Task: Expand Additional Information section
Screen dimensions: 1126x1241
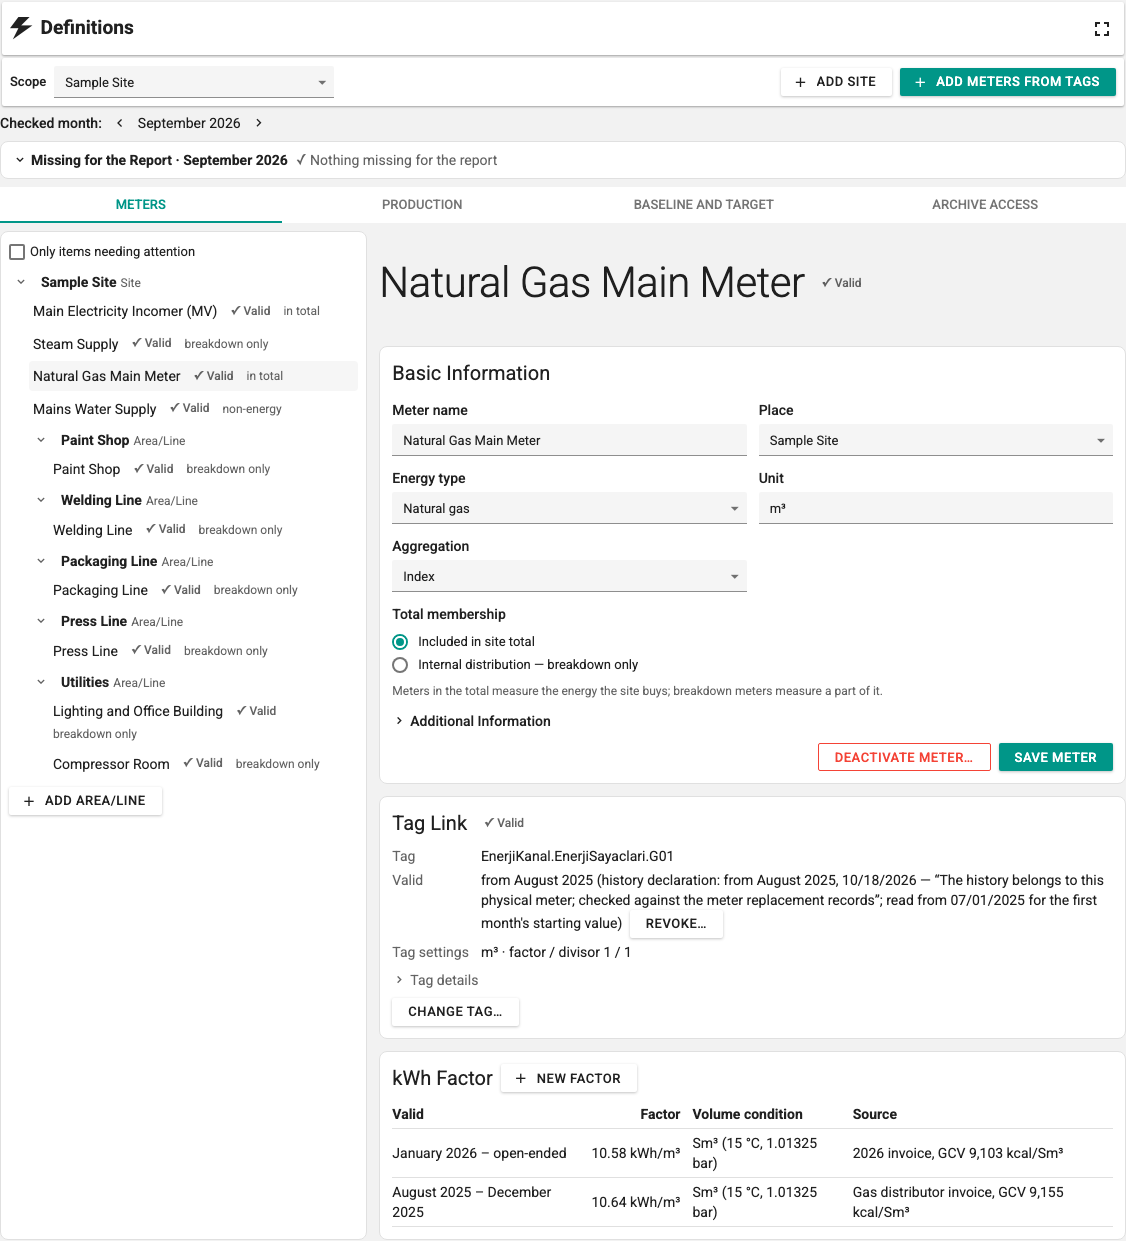Action: tap(472, 721)
